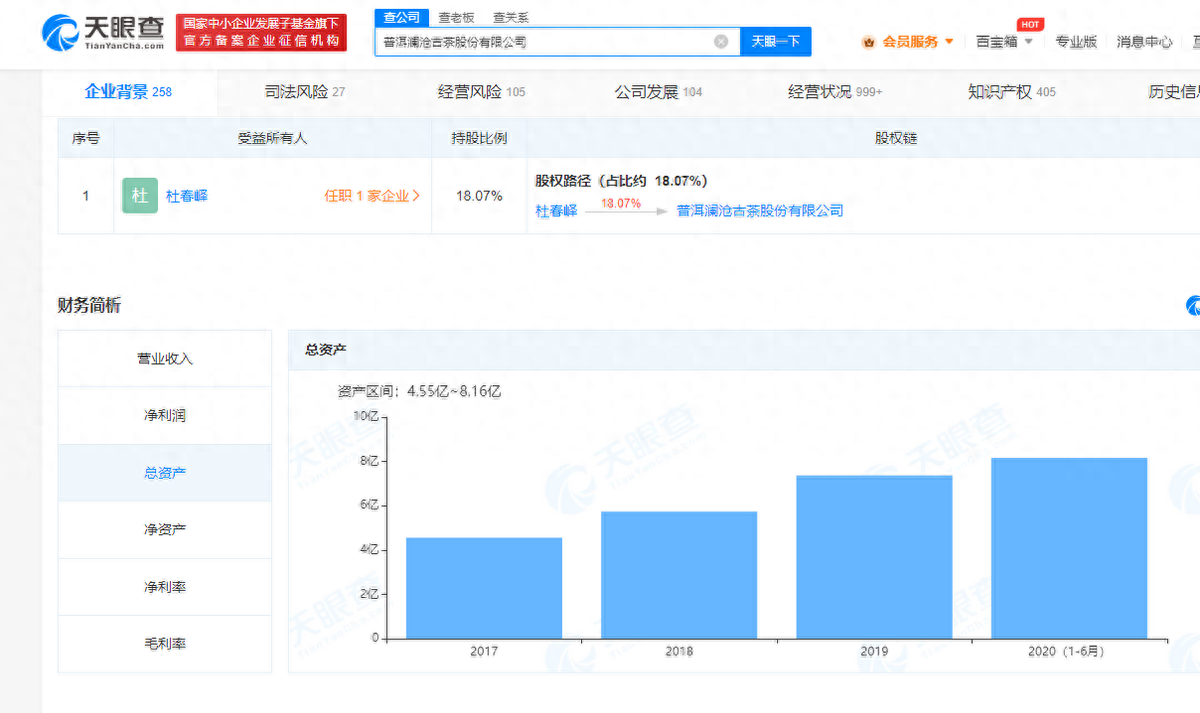
Task: Select 营业收入 in financial sidebar
Action: (165, 359)
